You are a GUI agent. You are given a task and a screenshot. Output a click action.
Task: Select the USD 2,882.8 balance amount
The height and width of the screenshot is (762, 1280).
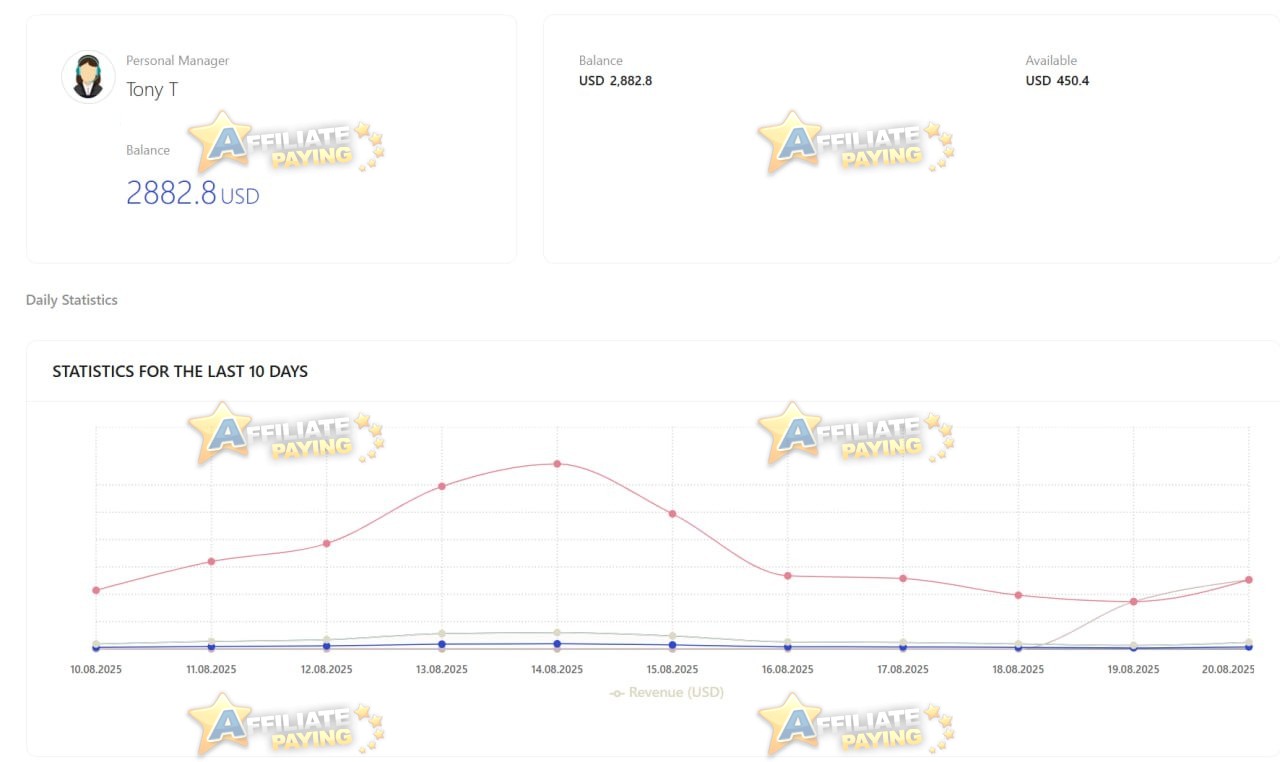point(615,81)
